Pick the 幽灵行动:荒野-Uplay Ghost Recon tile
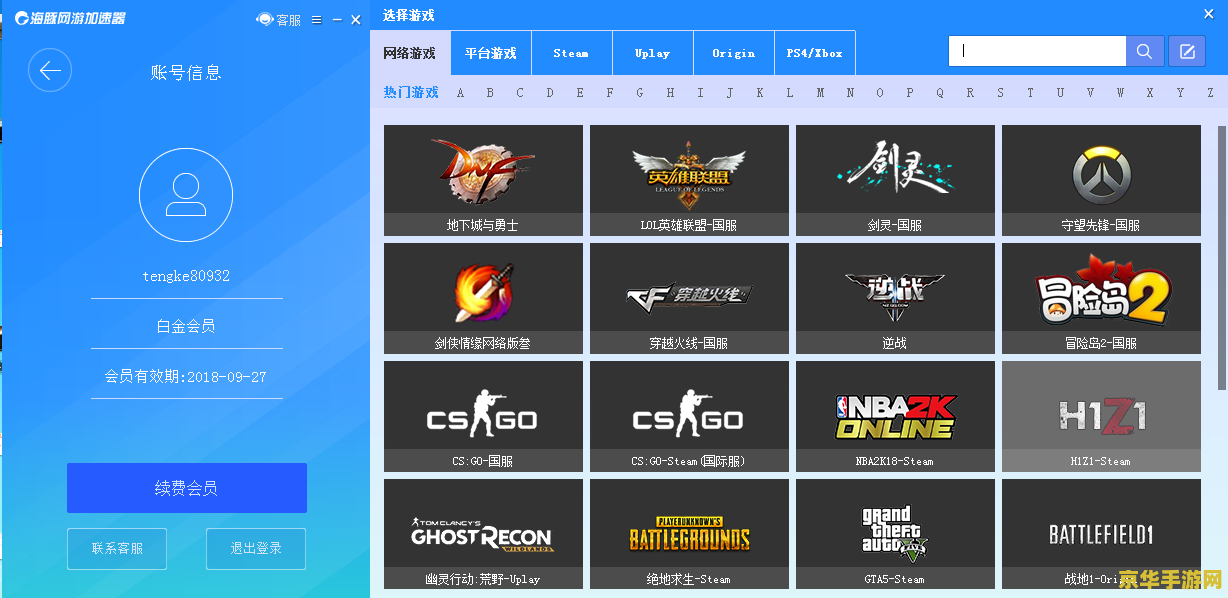Screen dimensions: 1228x598 [x=483, y=534]
